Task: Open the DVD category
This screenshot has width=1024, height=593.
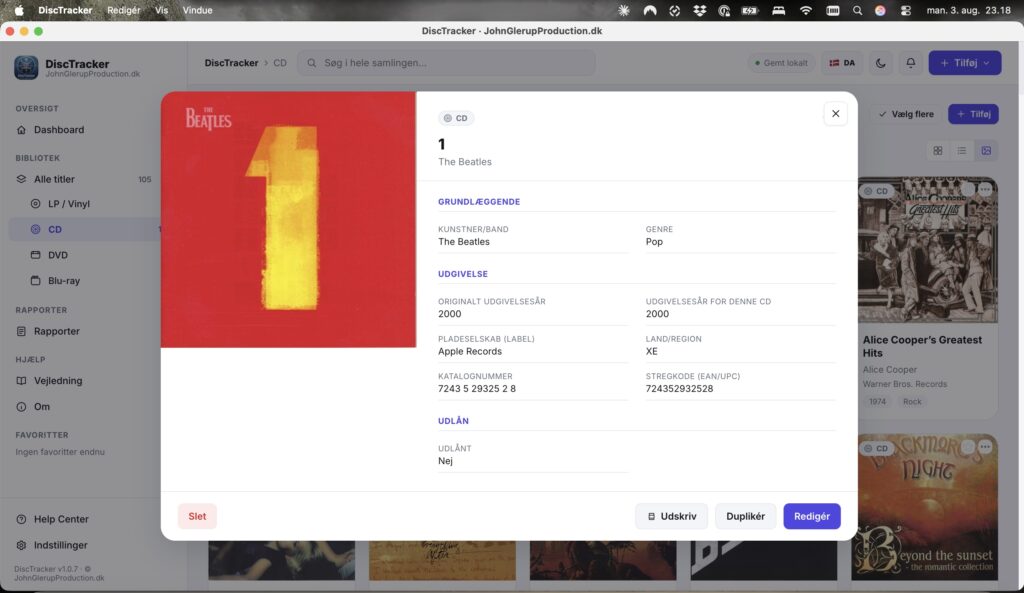Action: point(57,255)
